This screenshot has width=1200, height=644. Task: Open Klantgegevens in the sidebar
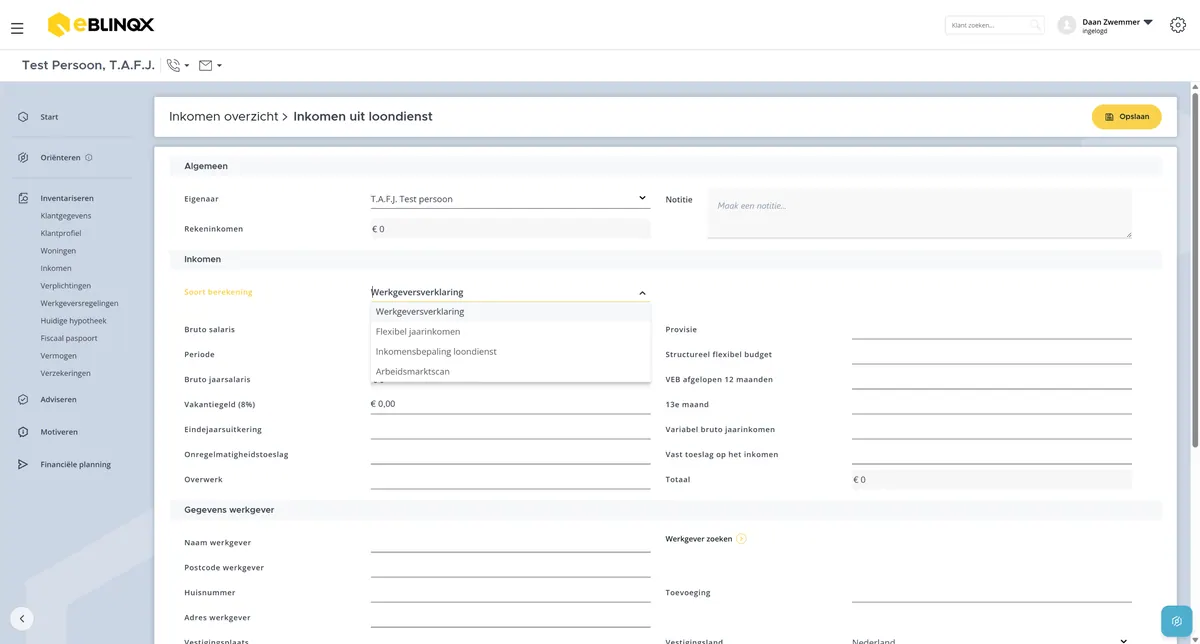(66, 216)
